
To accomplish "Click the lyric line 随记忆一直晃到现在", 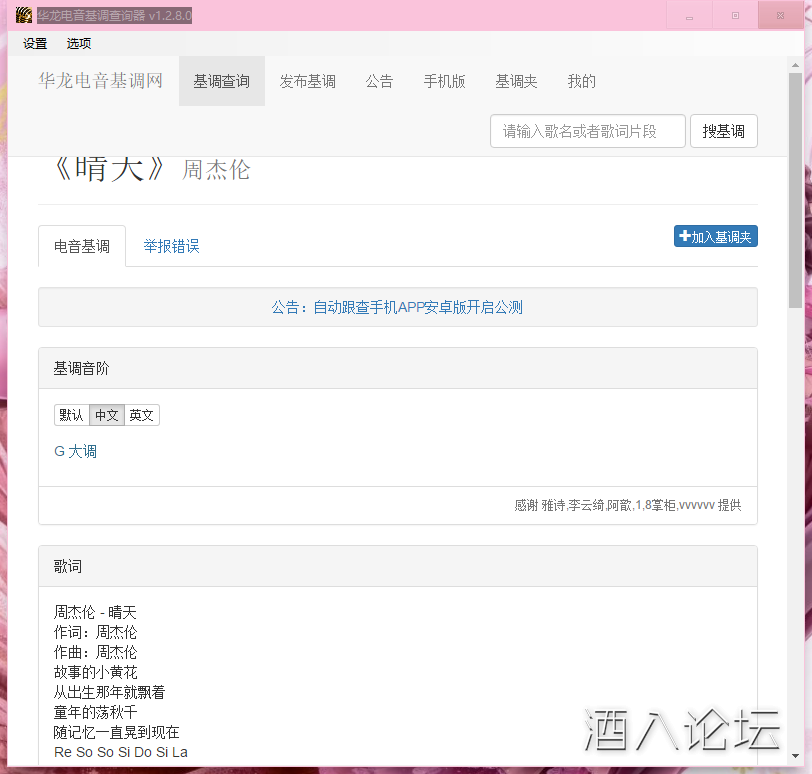I will pyautogui.click(x=117, y=732).
